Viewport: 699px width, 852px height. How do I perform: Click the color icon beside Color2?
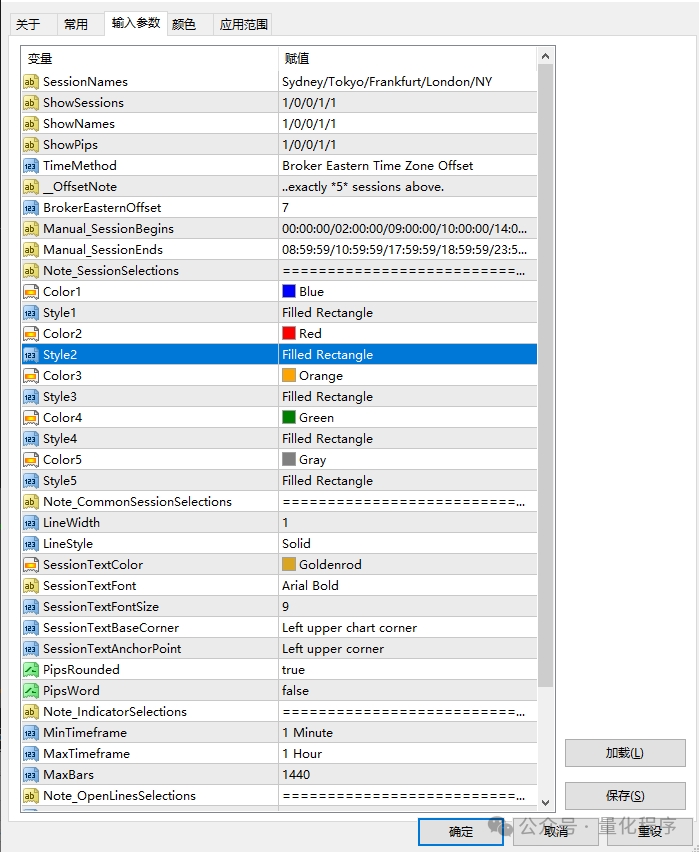pyautogui.click(x=30, y=334)
